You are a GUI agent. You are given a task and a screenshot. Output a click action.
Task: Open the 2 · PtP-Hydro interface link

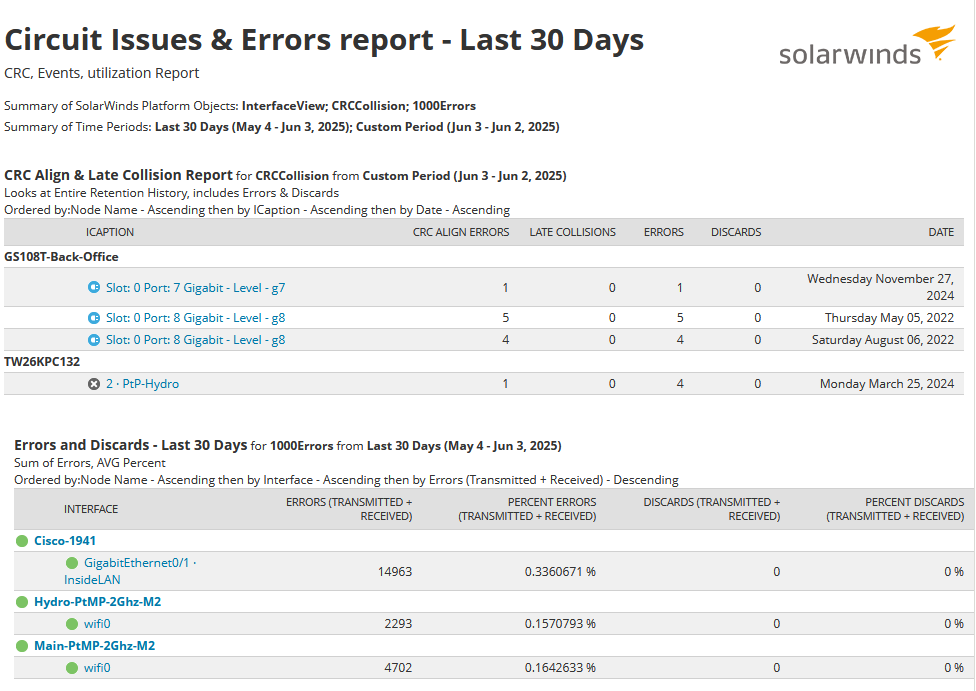point(143,384)
